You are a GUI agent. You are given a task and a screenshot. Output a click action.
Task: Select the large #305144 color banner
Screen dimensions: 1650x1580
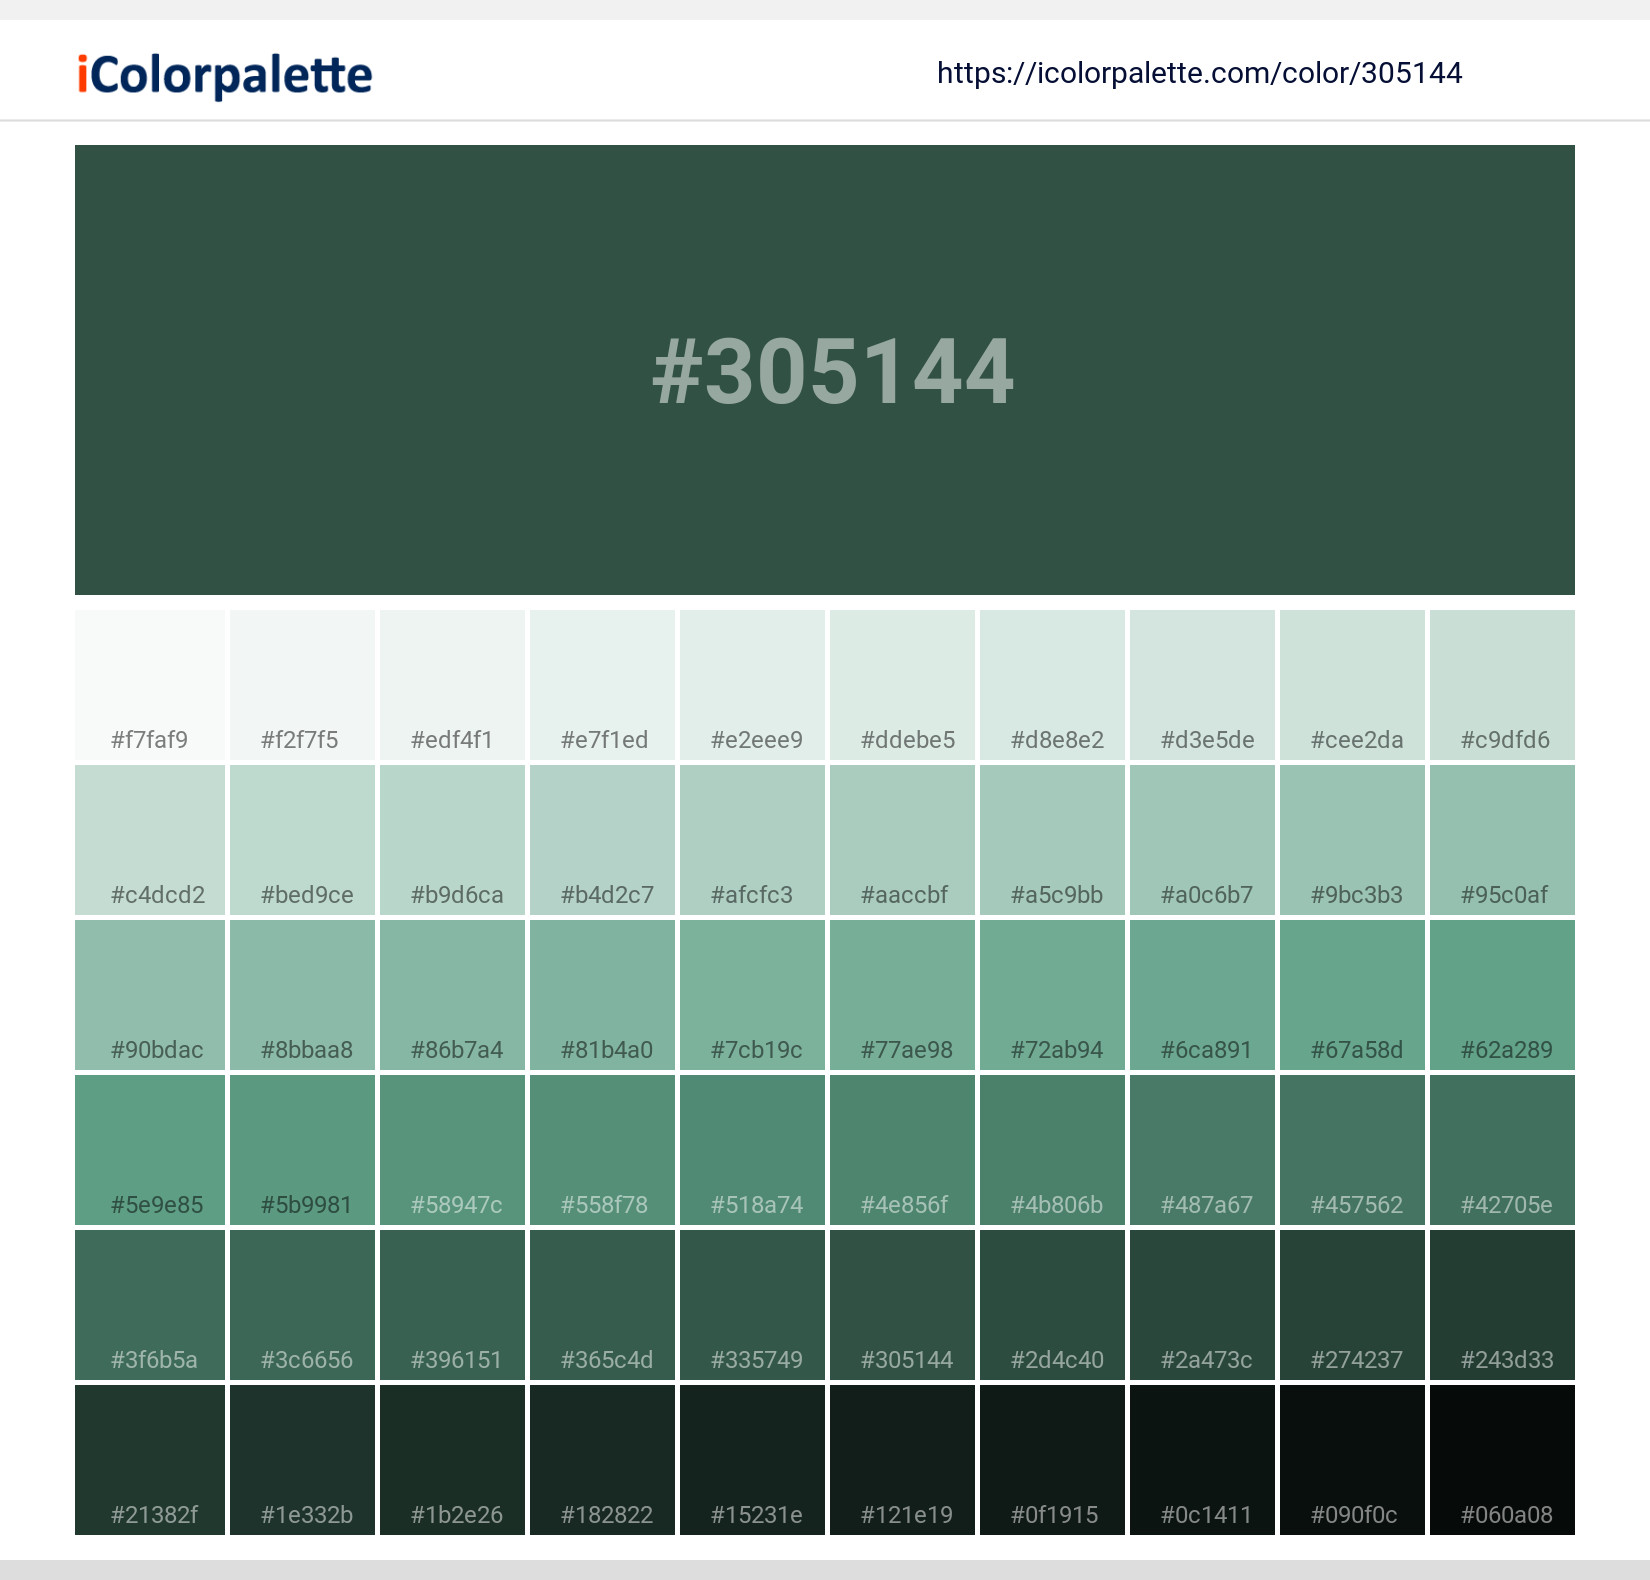tap(826, 370)
